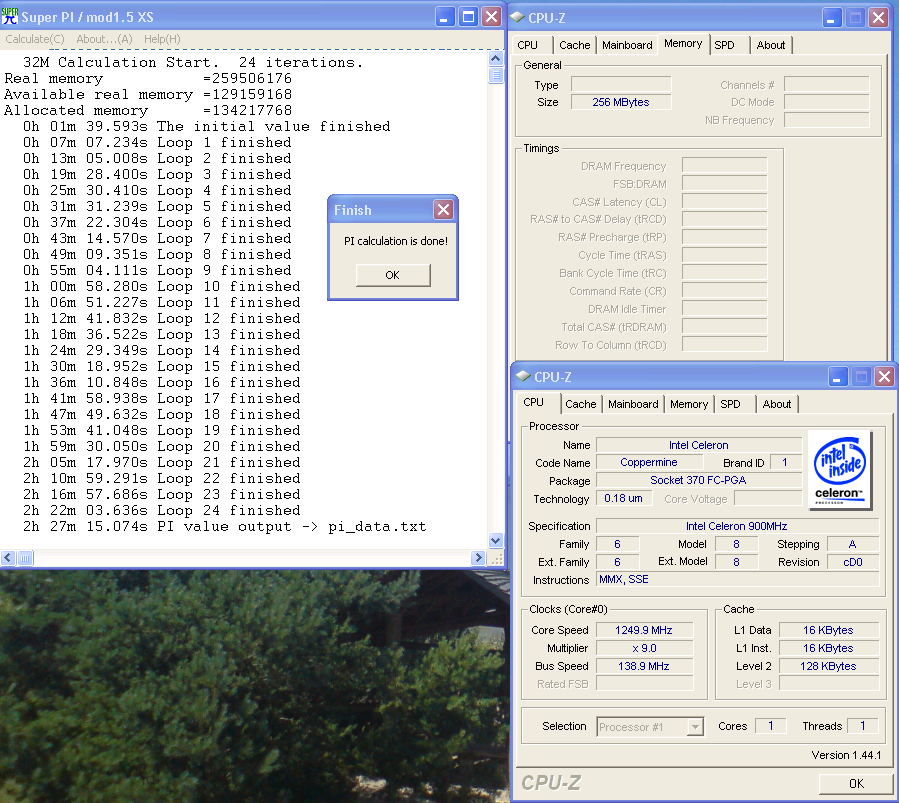Image resolution: width=899 pixels, height=803 pixels.
Task: Click the Size field showing 256 MBytes
Action: 621,102
